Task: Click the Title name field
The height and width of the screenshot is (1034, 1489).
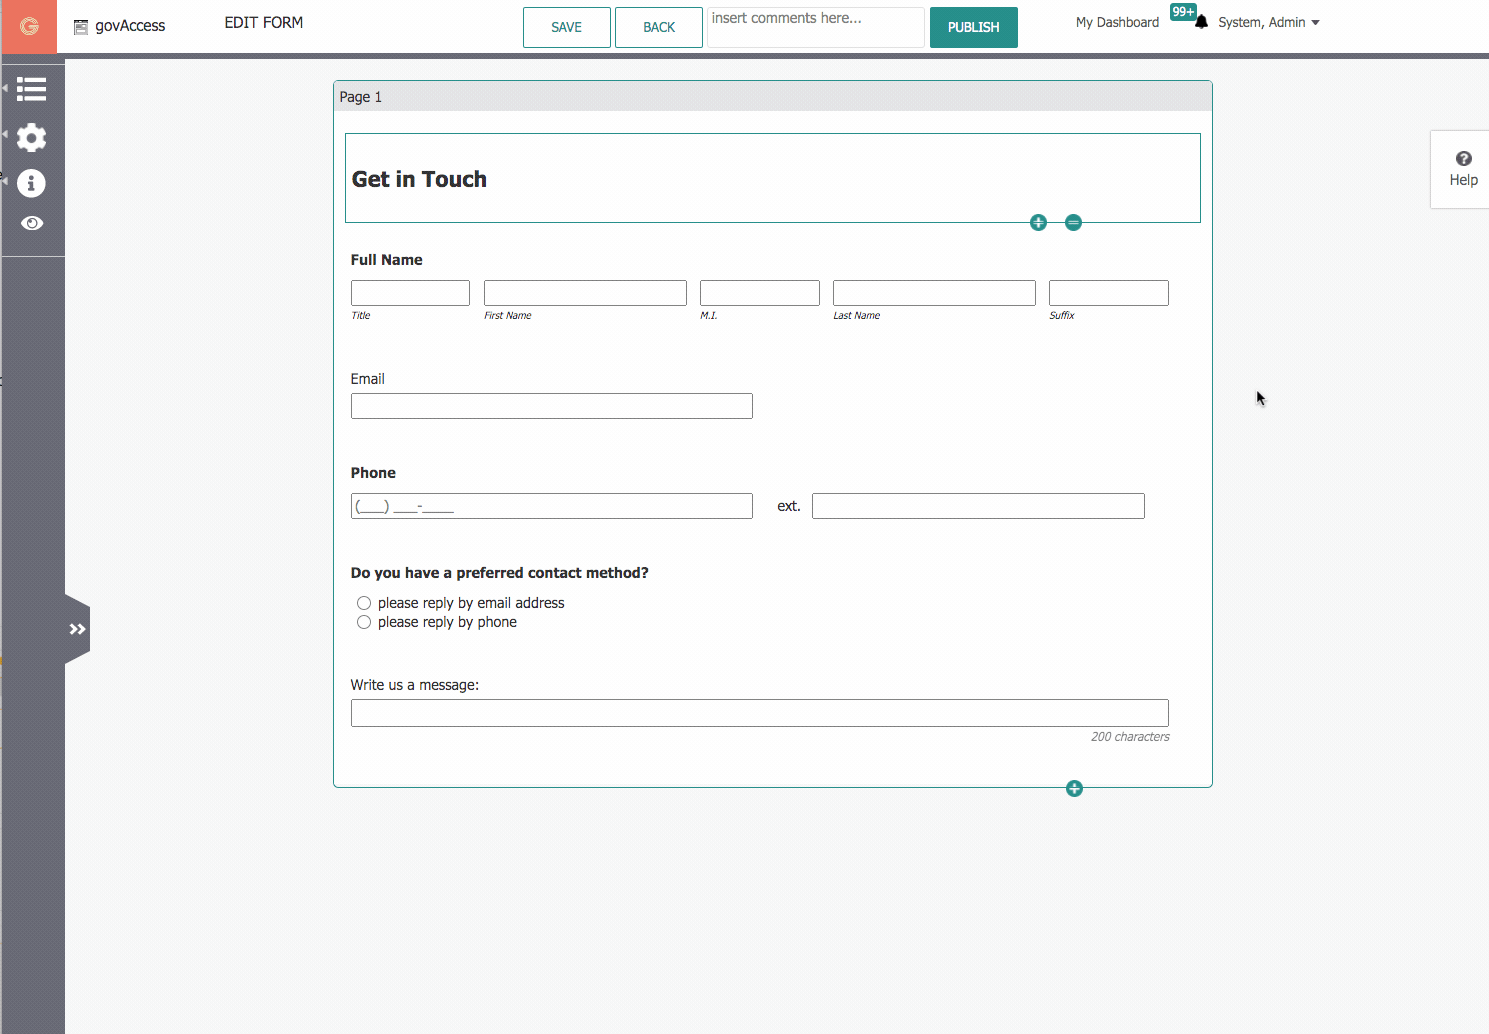Action: [410, 293]
